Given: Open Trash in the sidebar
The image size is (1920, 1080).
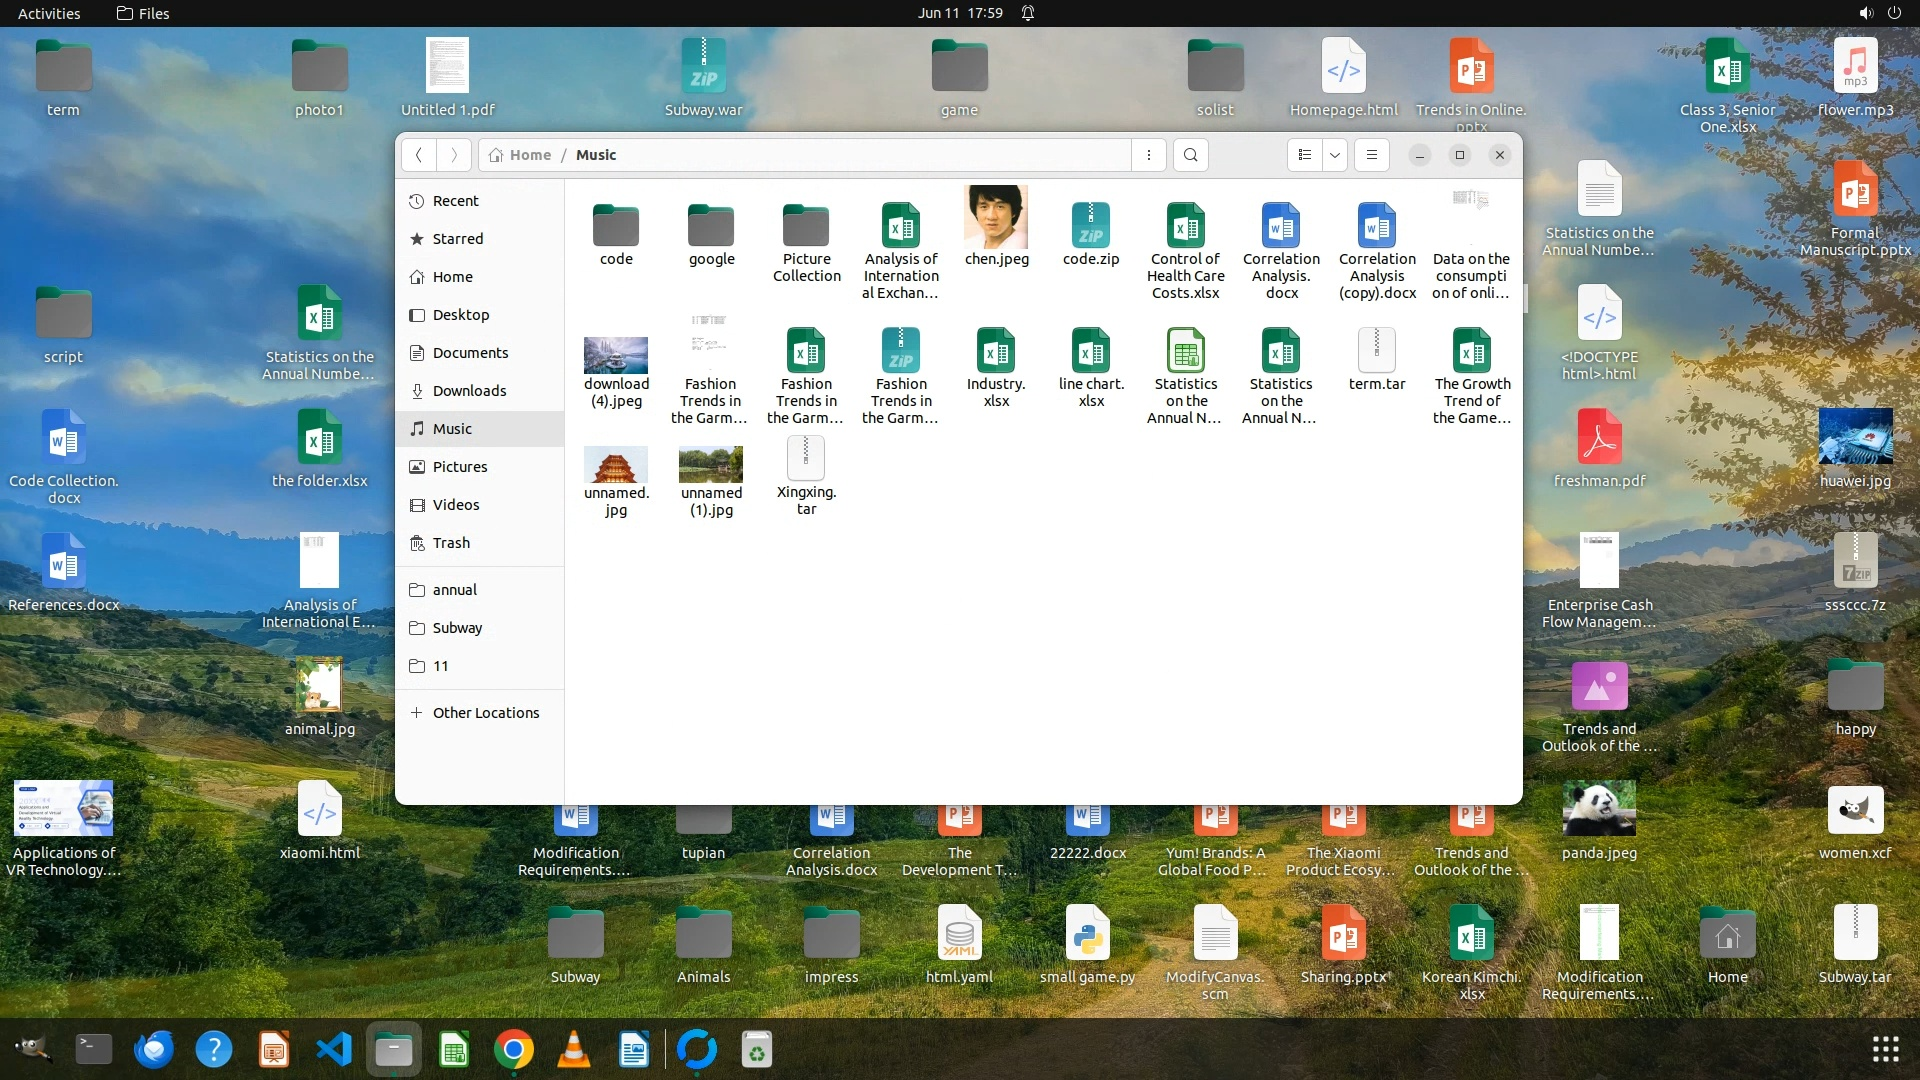Looking at the screenshot, I should [x=451, y=543].
